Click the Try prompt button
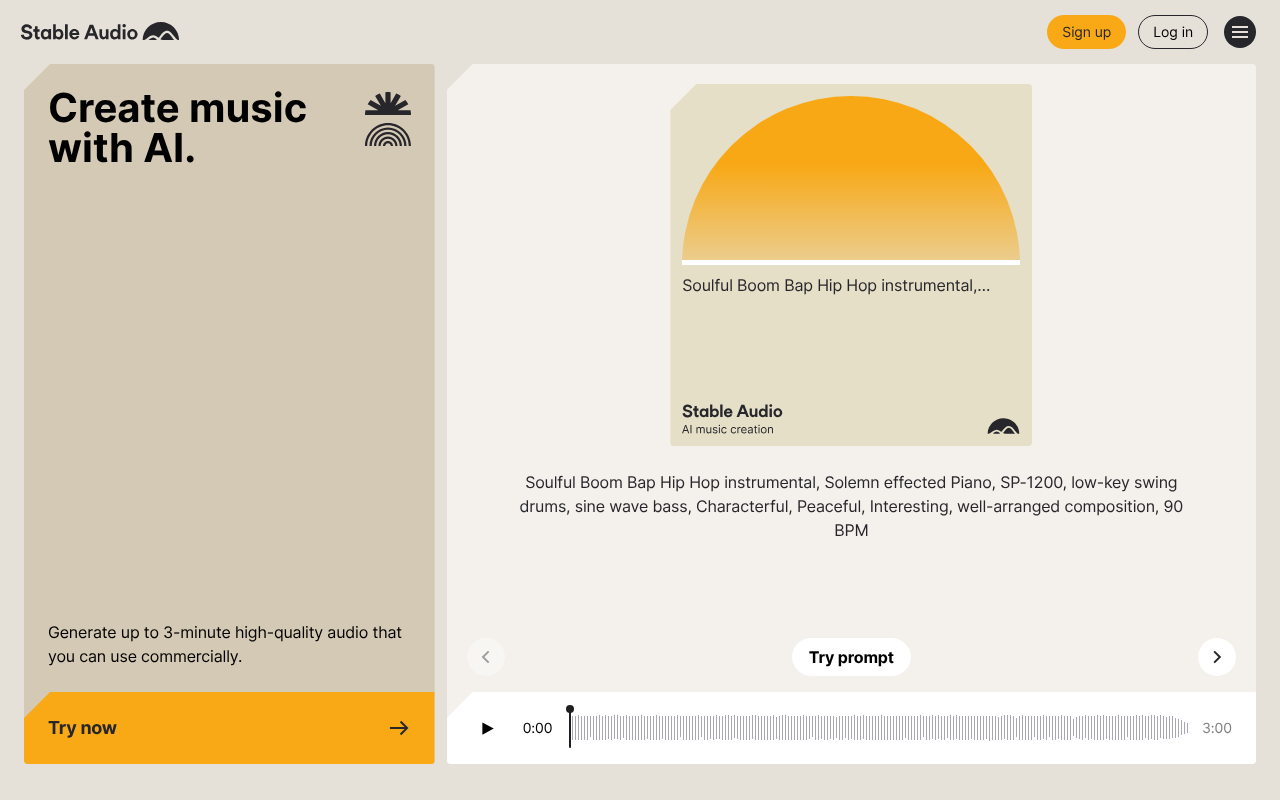 click(851, 657)
